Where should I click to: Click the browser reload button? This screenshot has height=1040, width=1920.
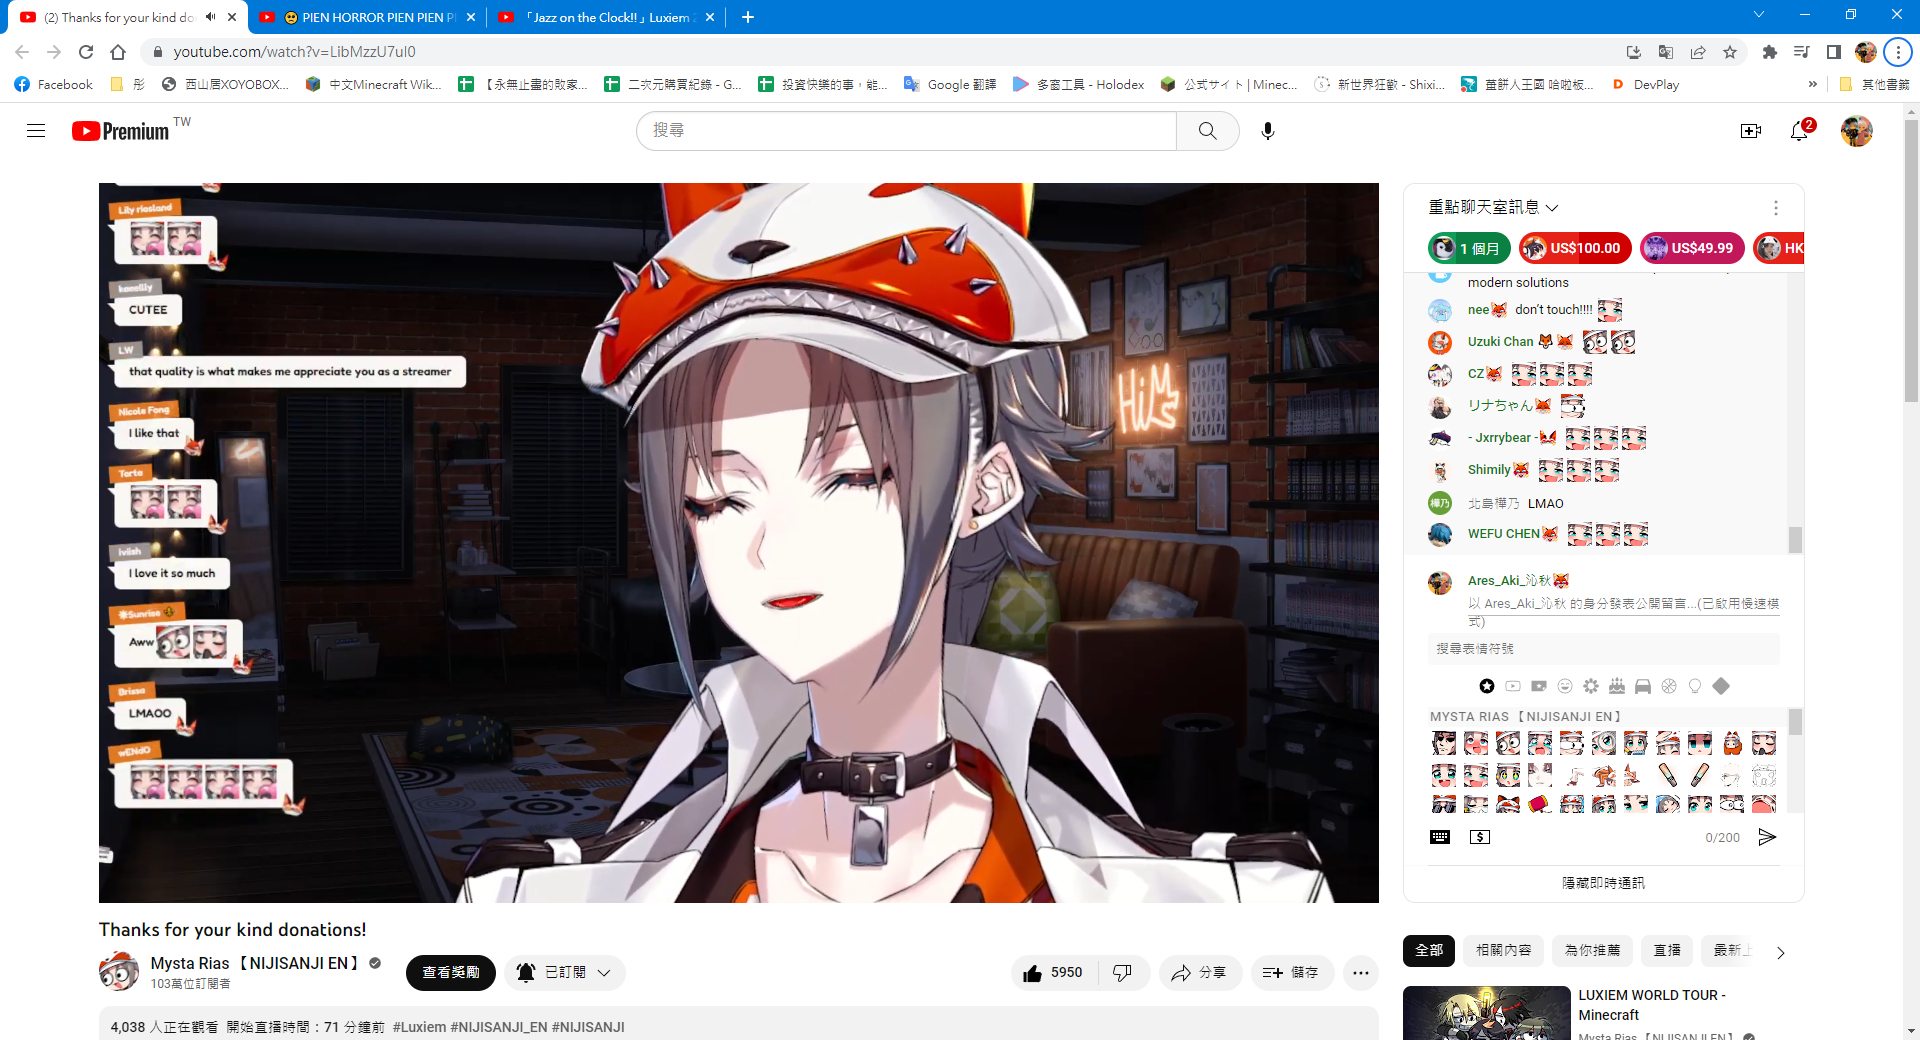[86, 52]
